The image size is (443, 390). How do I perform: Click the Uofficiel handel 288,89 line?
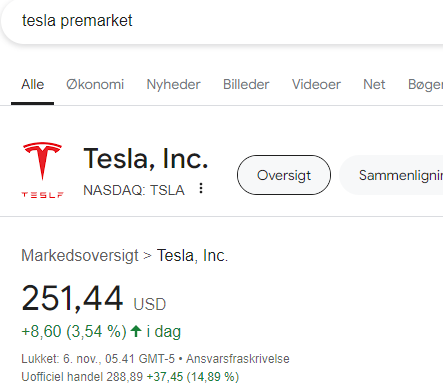coord(130,377)
